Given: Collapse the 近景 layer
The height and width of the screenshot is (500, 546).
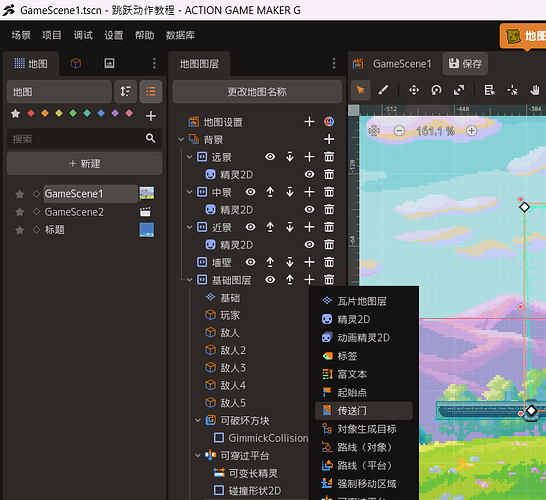Looking at the screenshot, I should [189, 227].
